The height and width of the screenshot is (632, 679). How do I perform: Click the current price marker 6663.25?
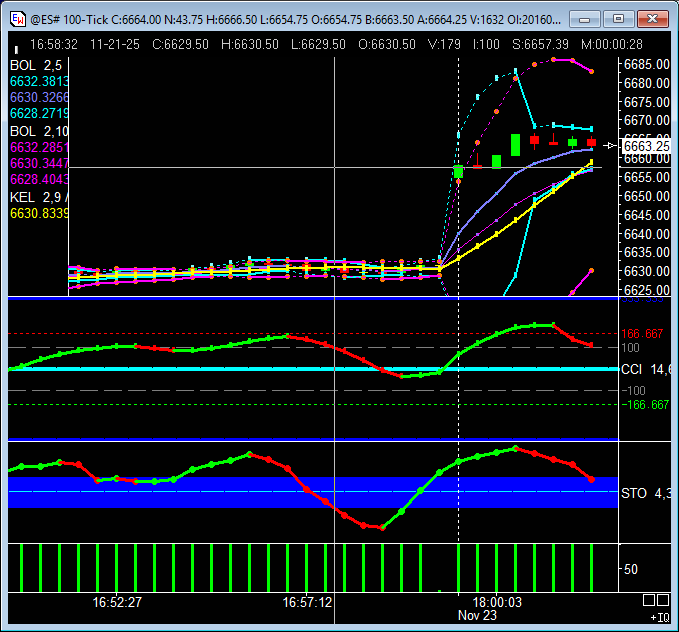pyautogui.click(x=645, y=146)
